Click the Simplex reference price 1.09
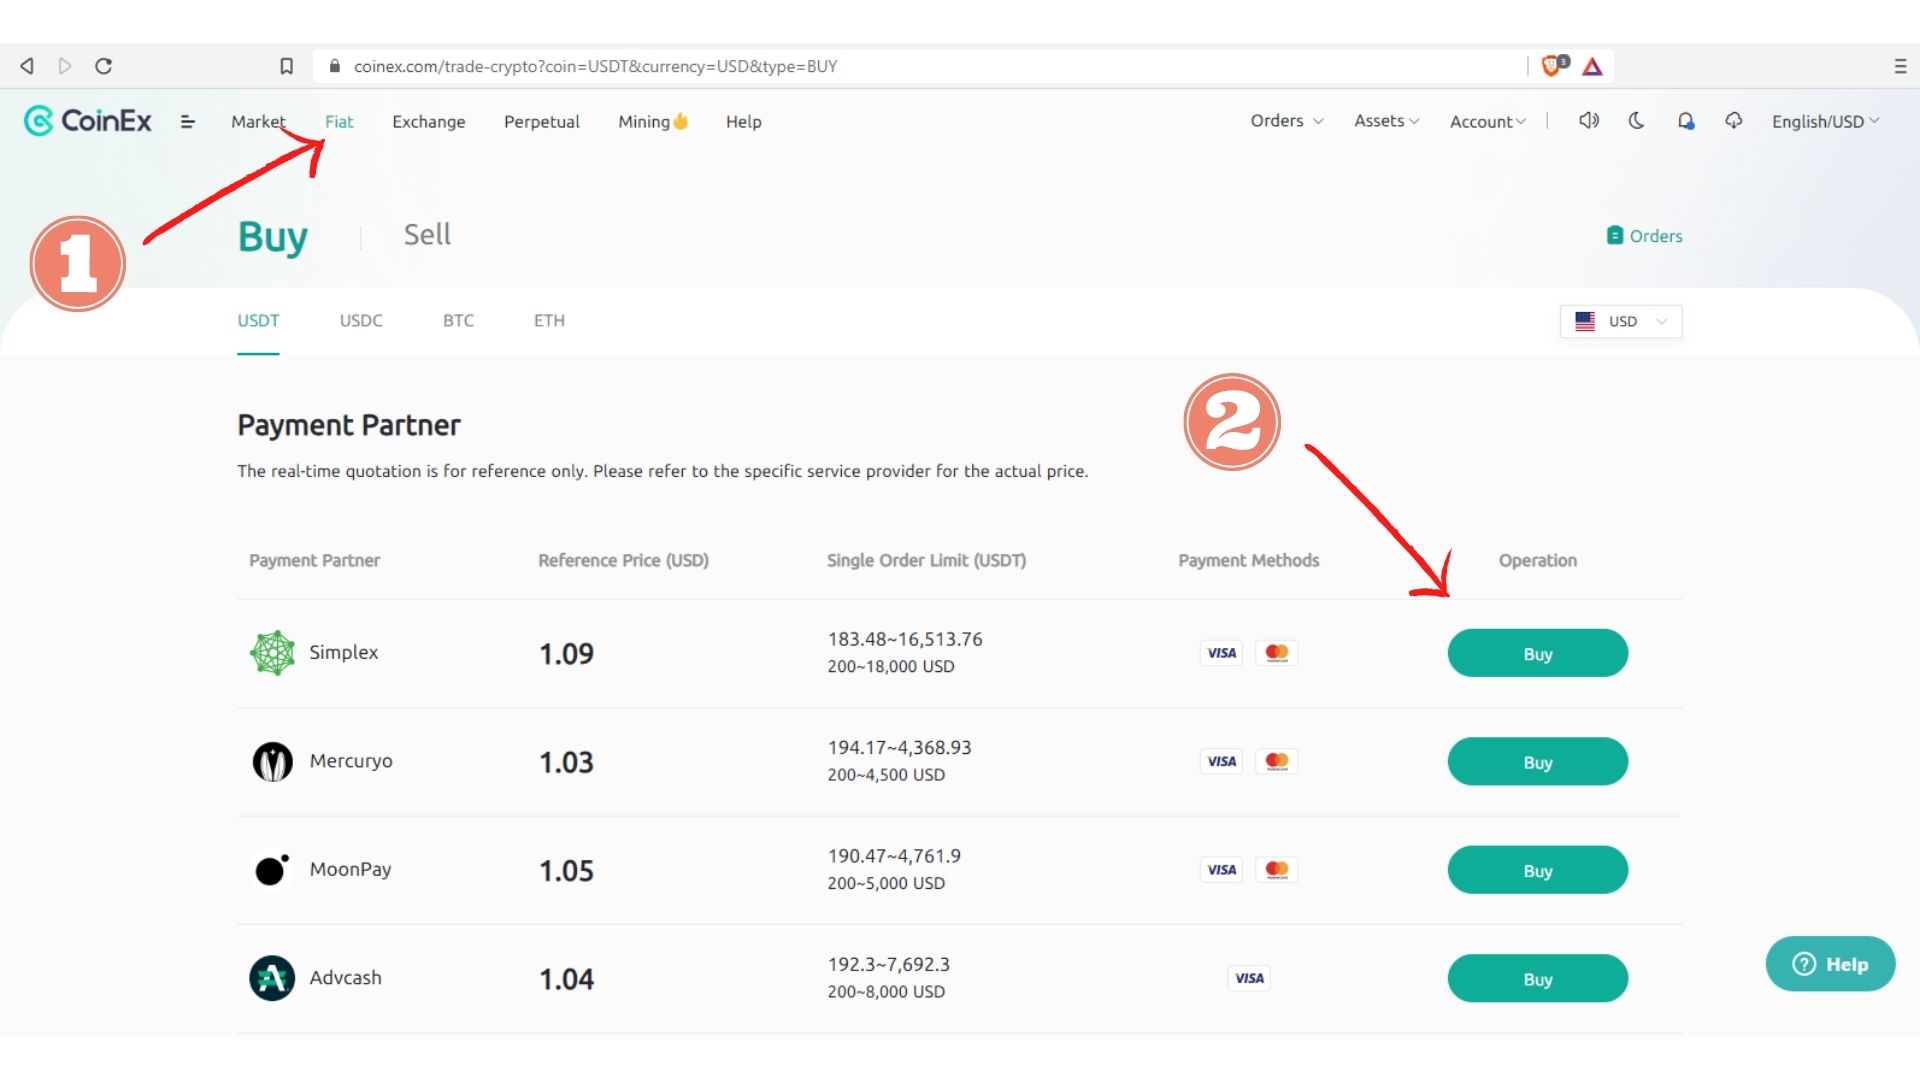 [567, 654]
